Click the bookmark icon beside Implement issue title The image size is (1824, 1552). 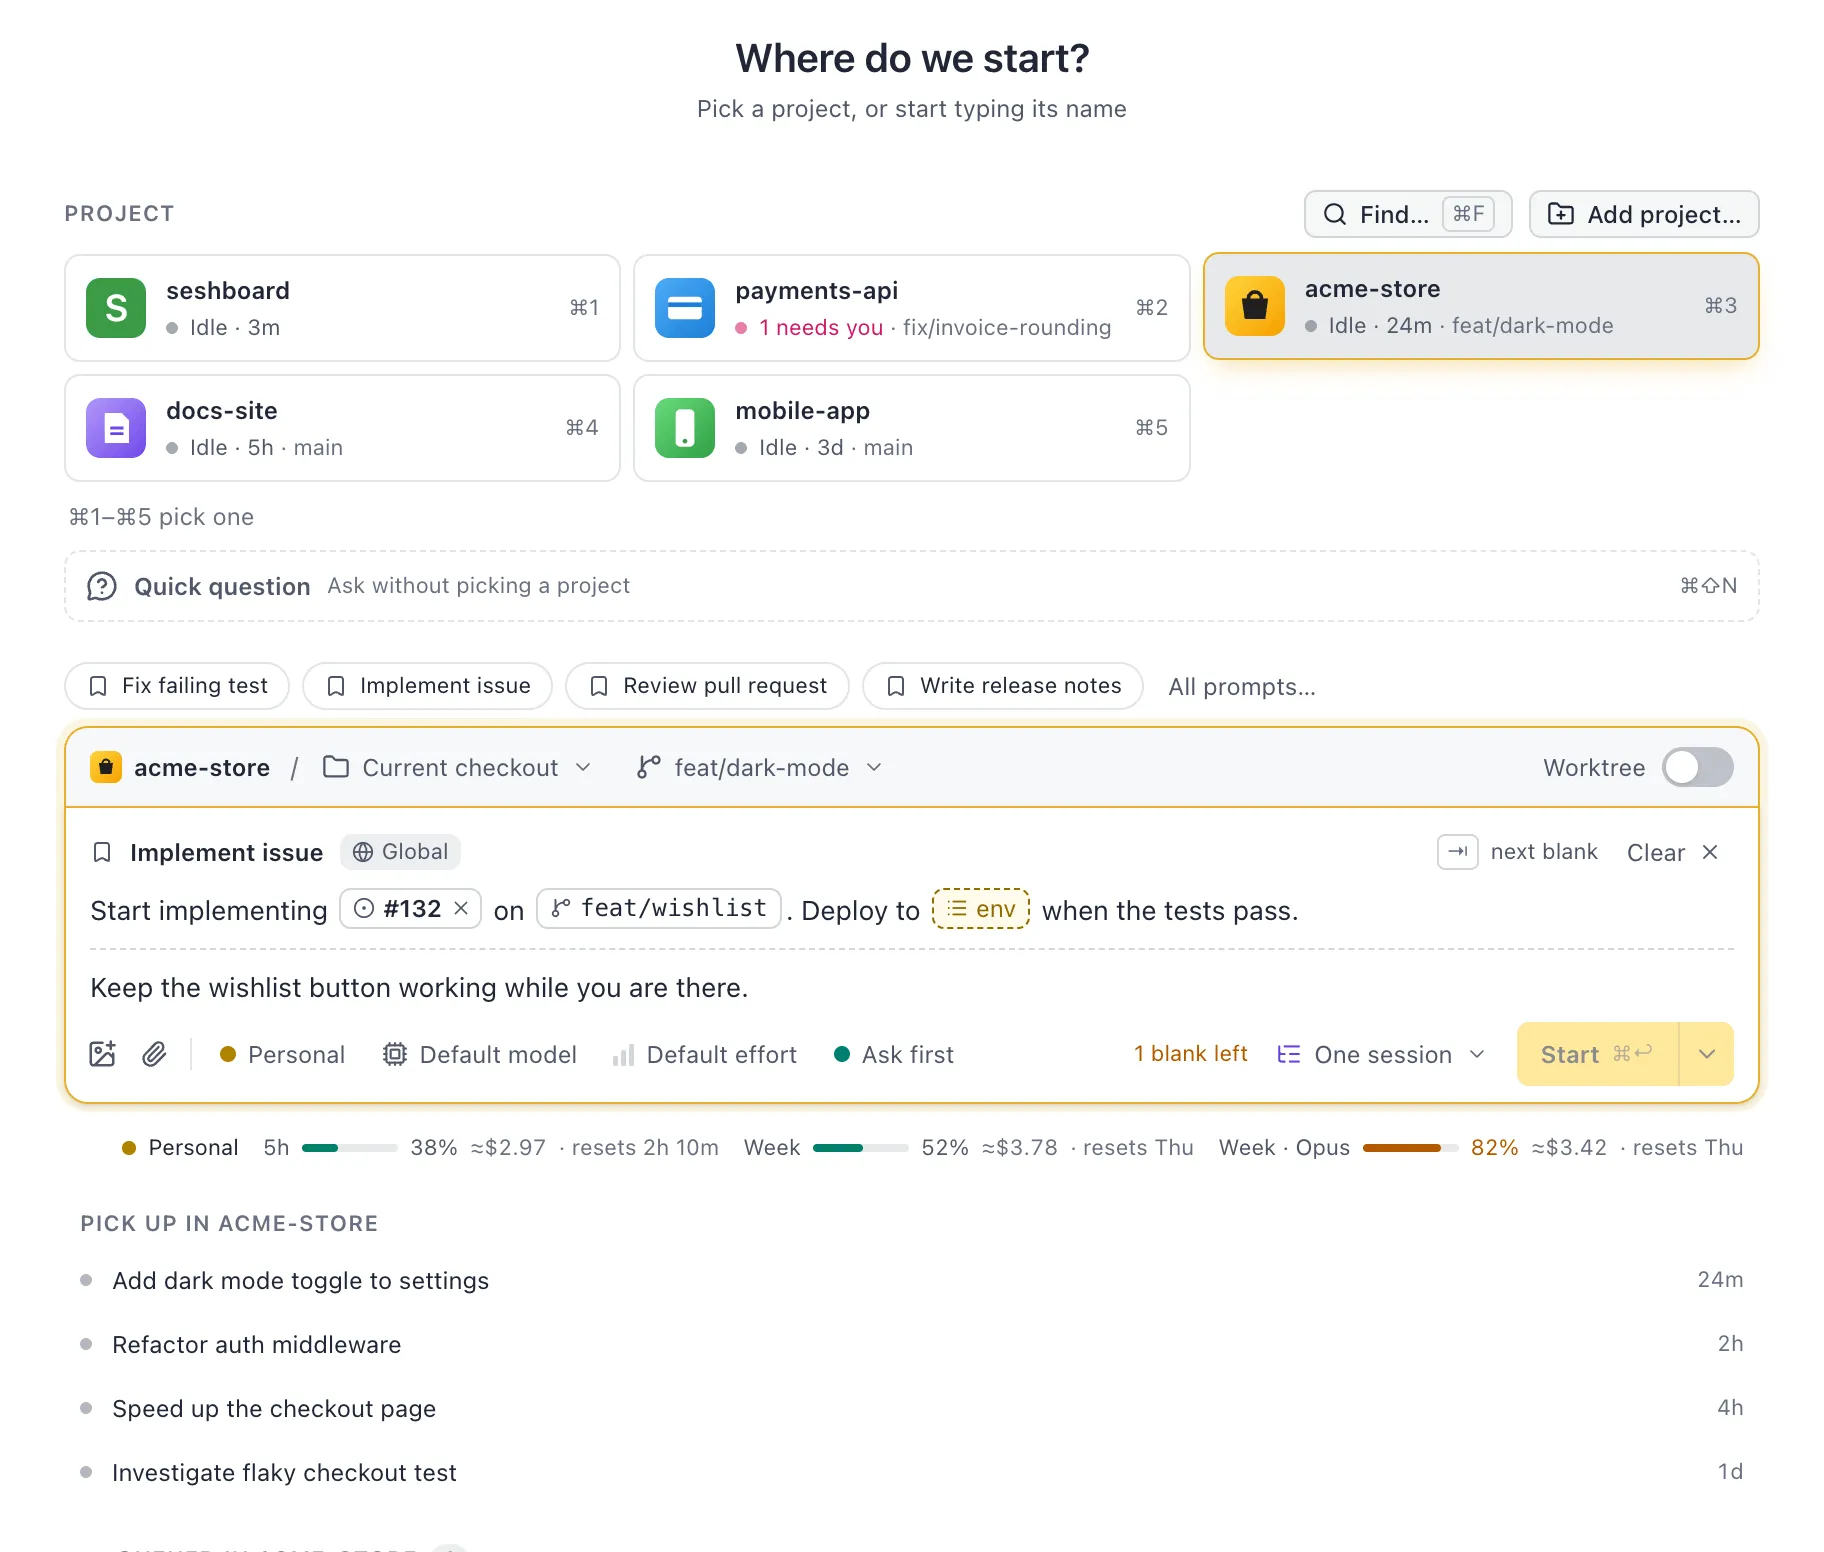102,852
